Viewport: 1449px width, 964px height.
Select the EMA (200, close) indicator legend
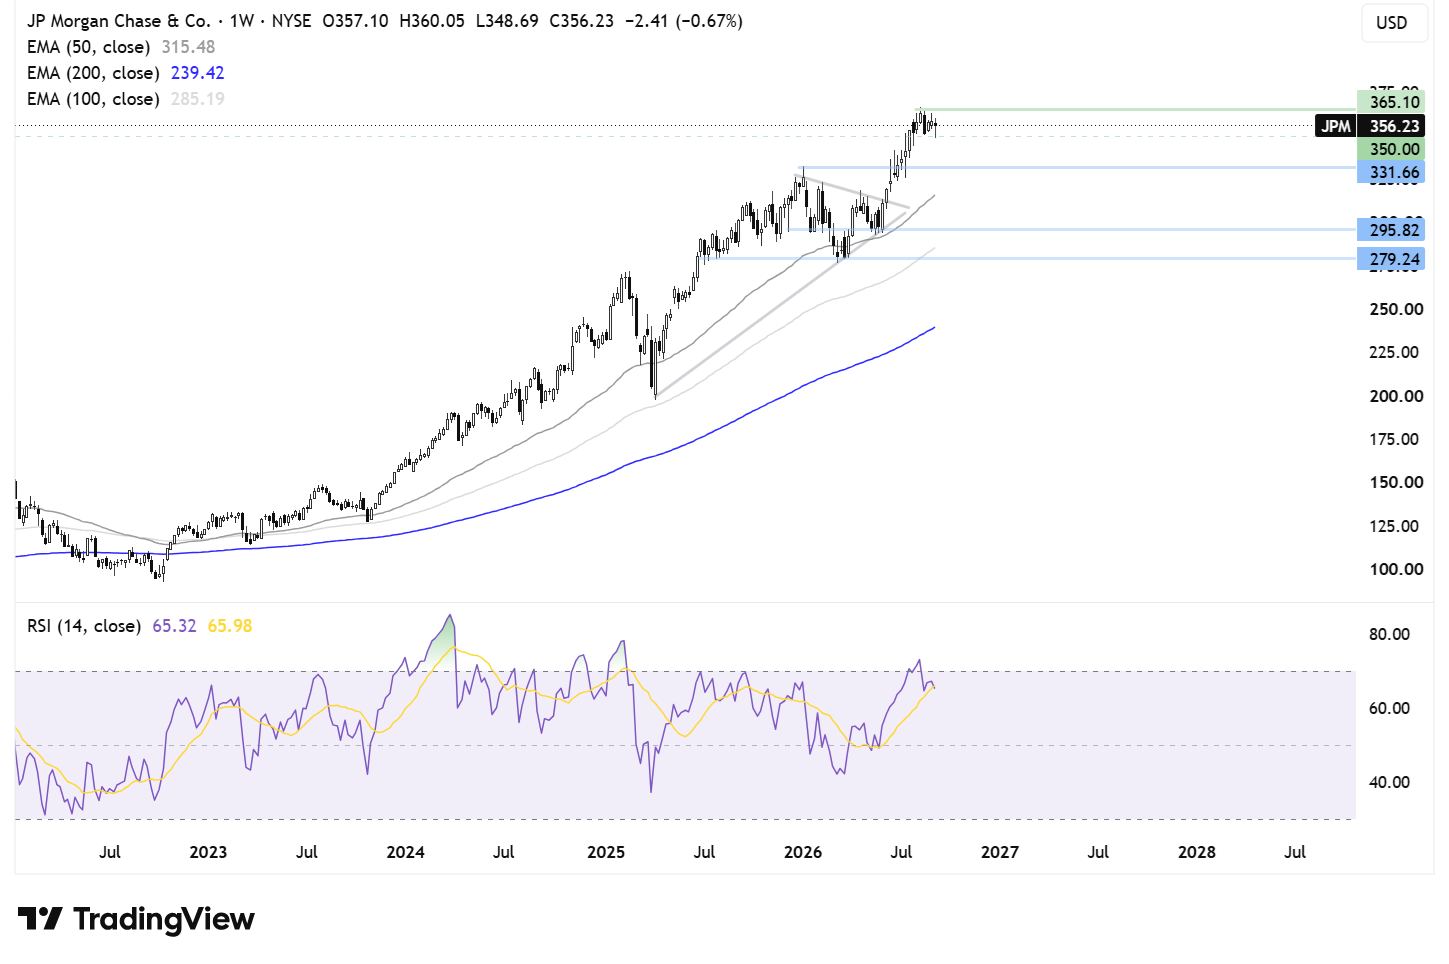click(93, 73)
